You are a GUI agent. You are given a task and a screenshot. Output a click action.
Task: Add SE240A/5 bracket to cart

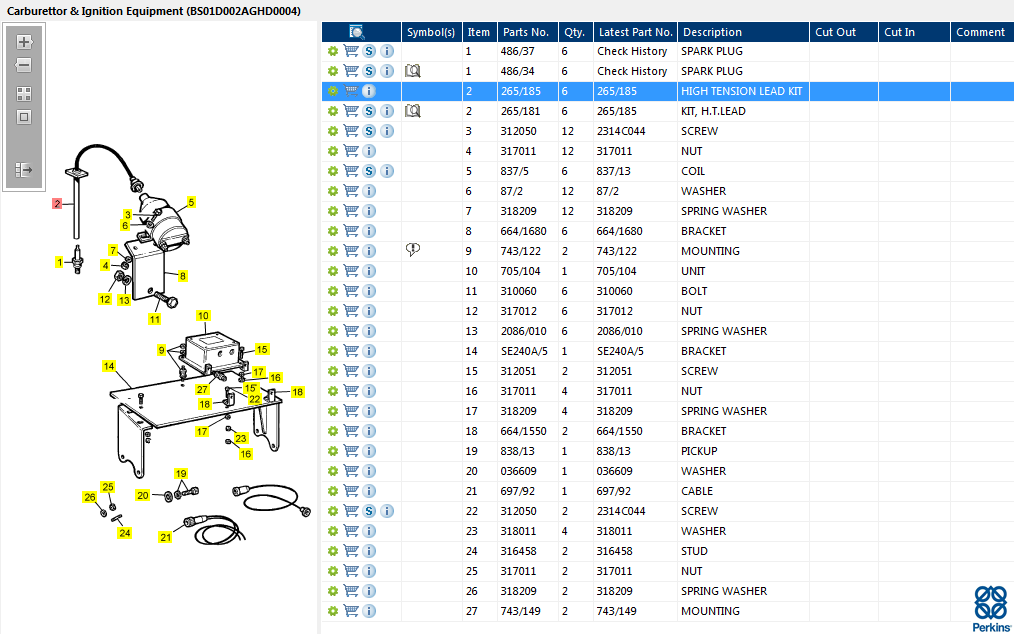(x=351, y=351)
